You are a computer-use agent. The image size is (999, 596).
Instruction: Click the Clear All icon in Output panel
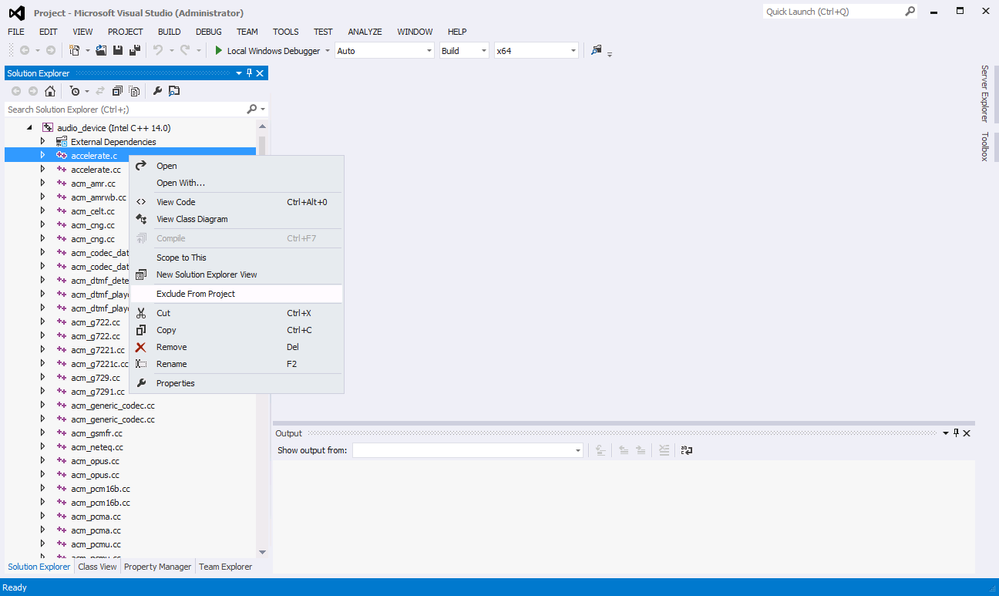(x=664, y=450)
